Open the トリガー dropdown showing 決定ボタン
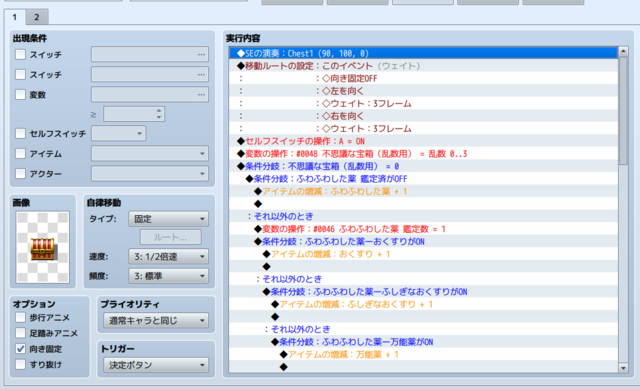Image resolution: width=640 pixels, height=389 pixels. (156, 365)
